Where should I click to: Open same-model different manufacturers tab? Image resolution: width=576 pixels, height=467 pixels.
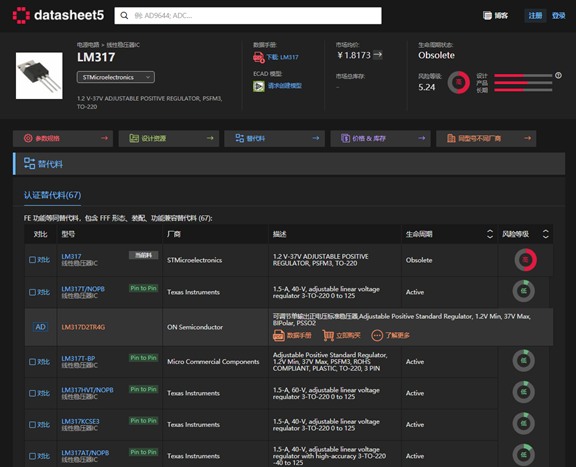point(486,139)
